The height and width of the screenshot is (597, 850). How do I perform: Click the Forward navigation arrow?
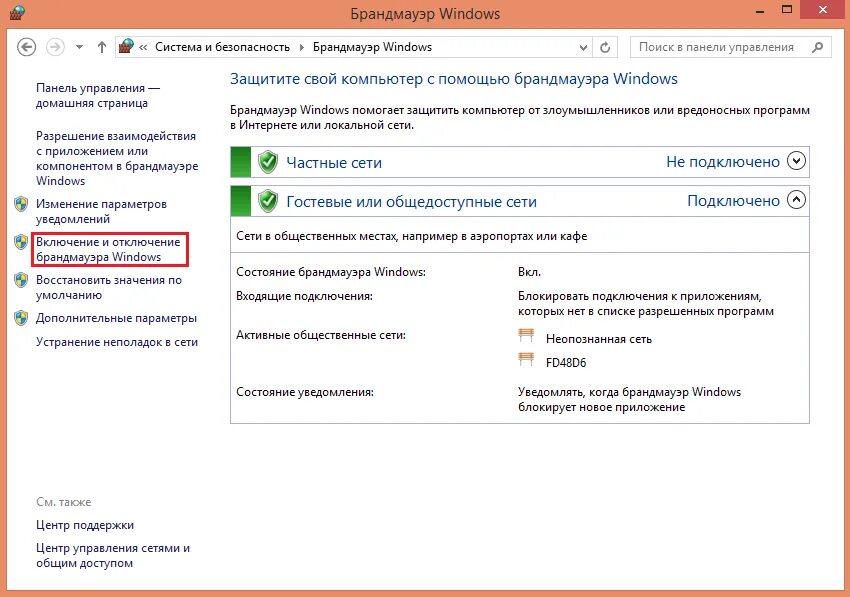(55, 47)
